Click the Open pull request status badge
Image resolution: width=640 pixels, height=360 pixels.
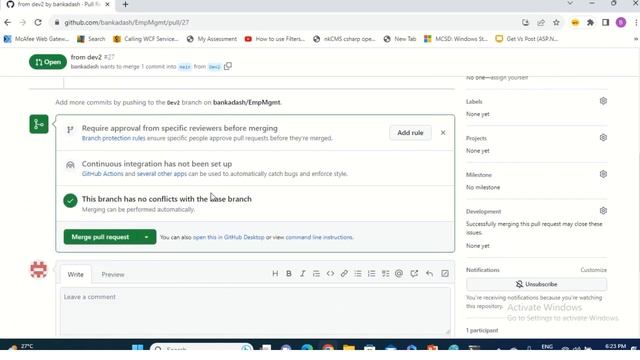tap(48, 62)
